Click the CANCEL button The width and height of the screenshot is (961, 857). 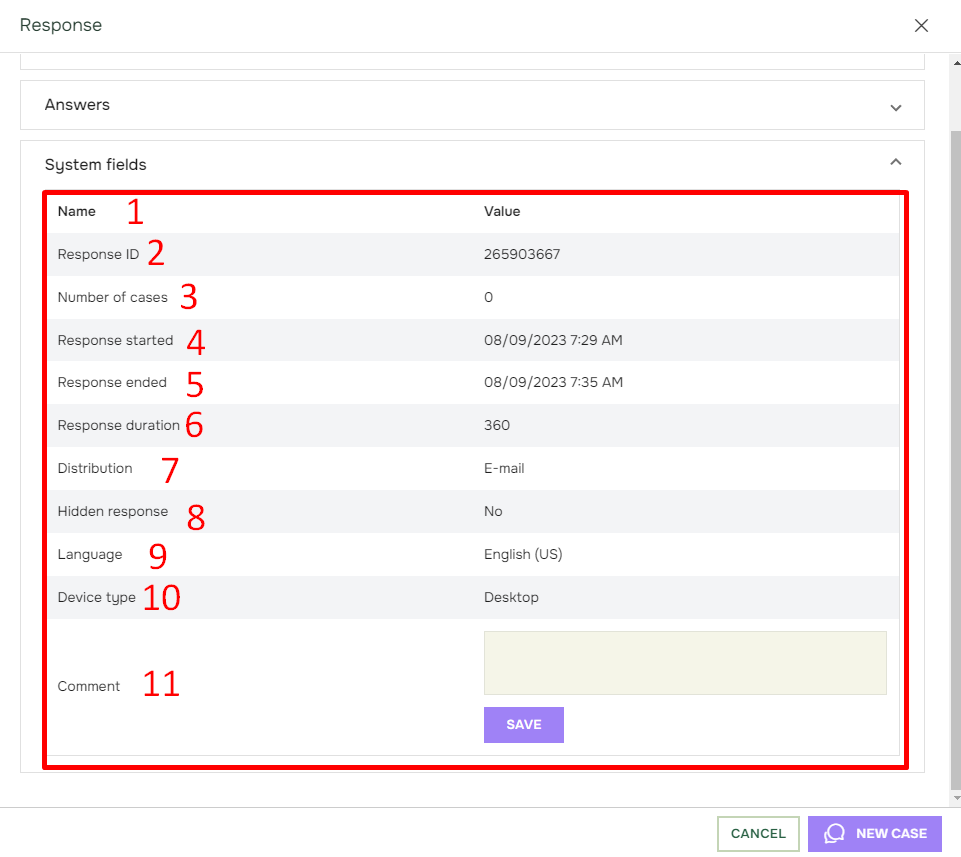point(758,834)
